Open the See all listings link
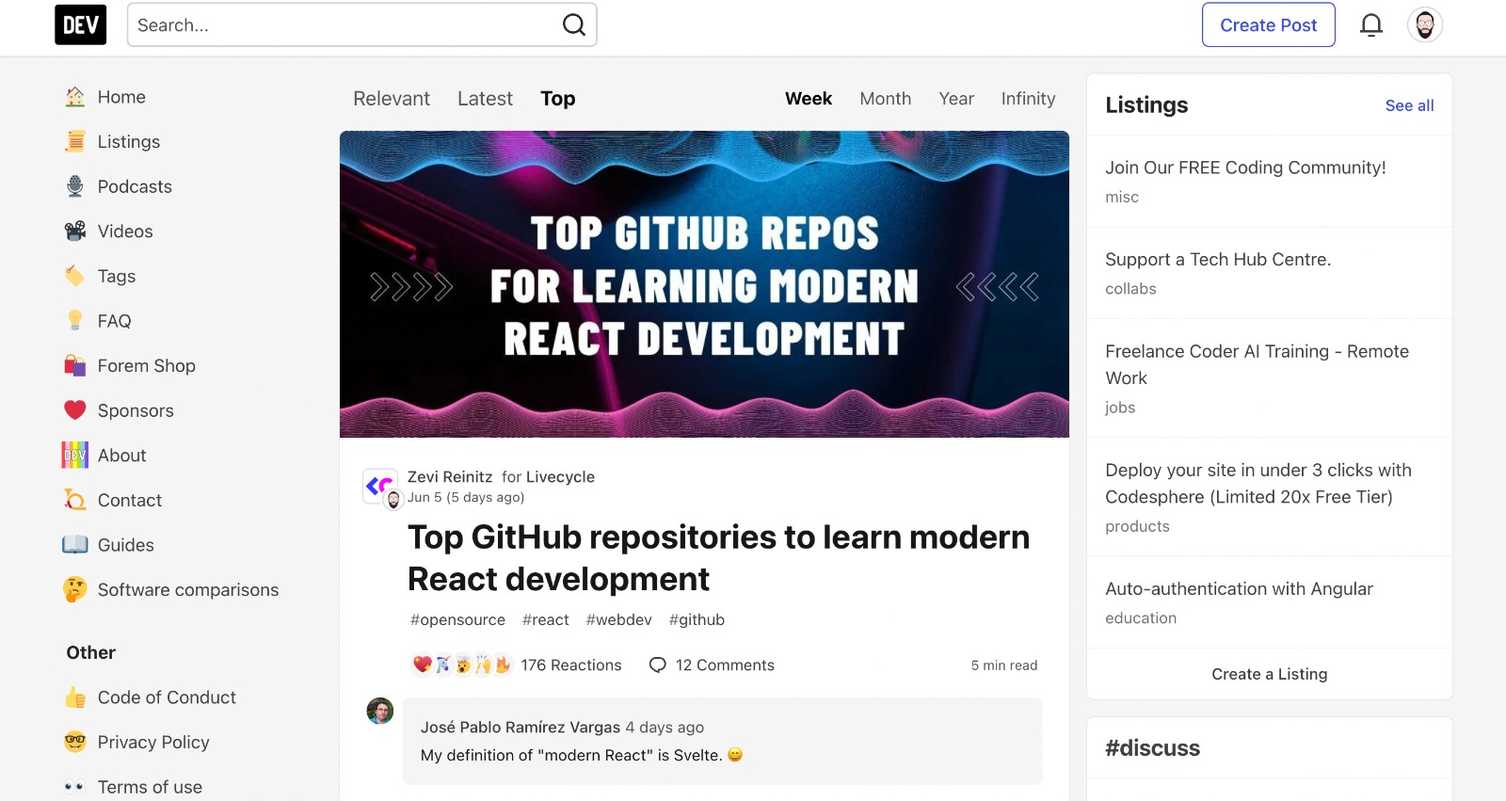 pyautogui.click(x=1409, y=103)
